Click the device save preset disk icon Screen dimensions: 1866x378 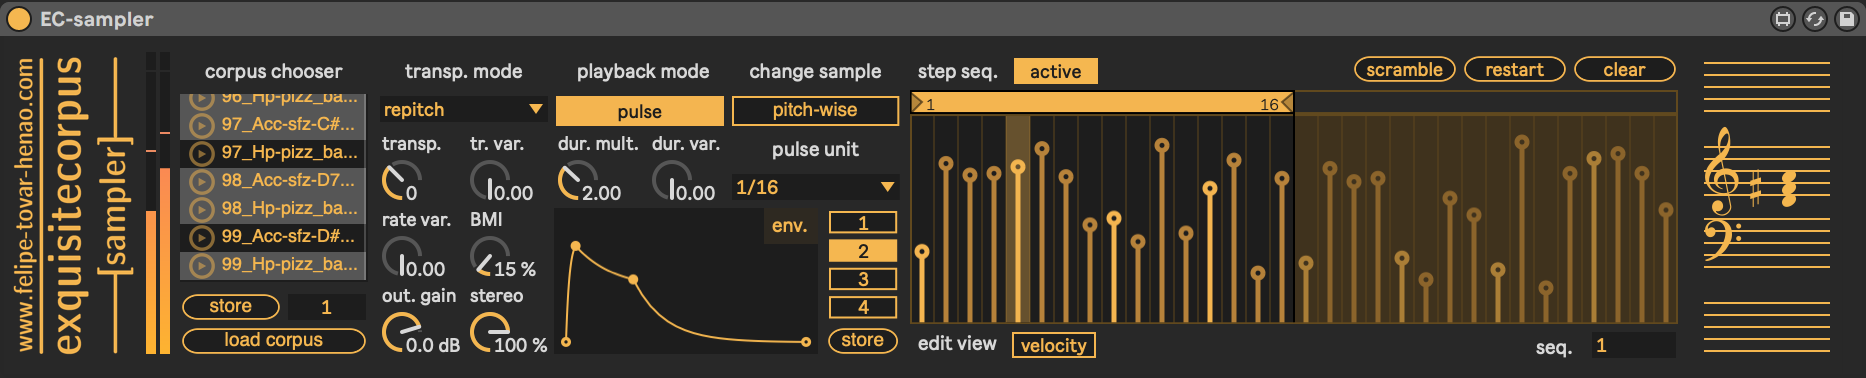(x=1846, y=18)
